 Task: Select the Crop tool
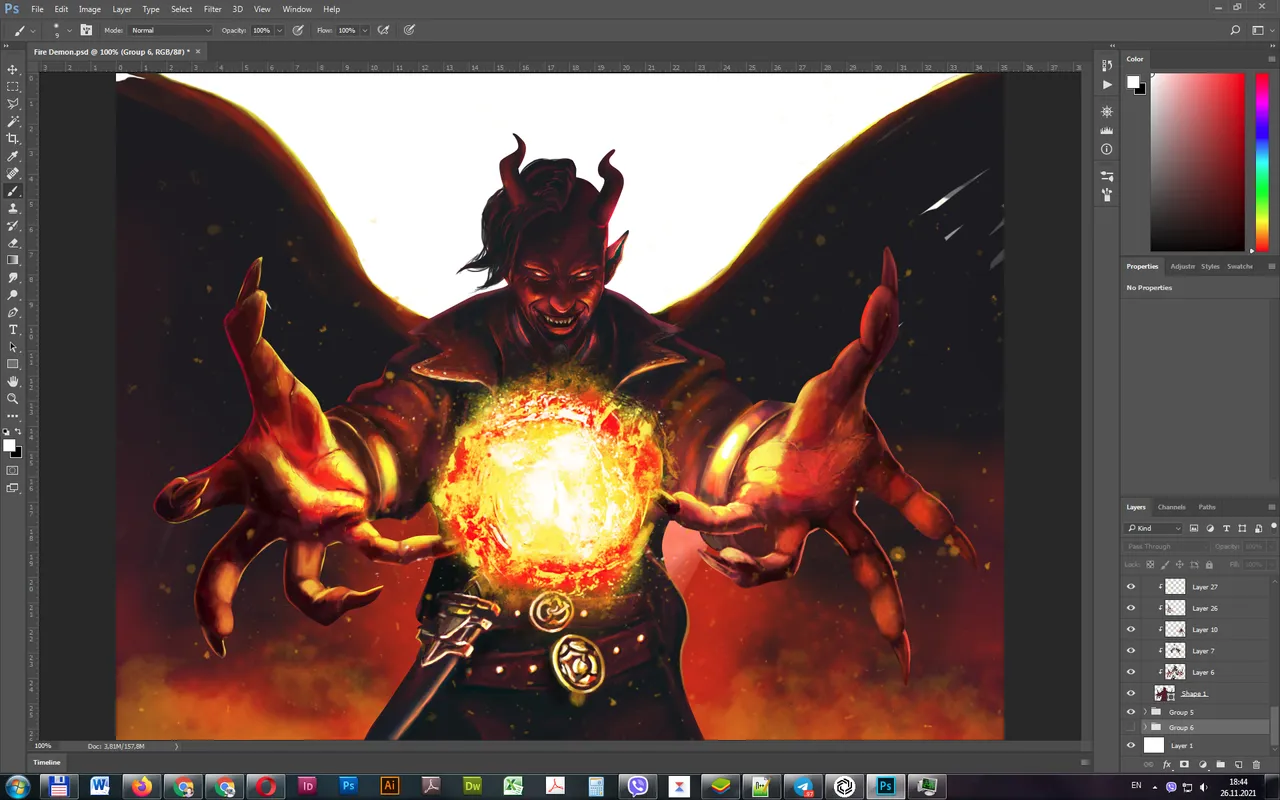click(13, 139)
